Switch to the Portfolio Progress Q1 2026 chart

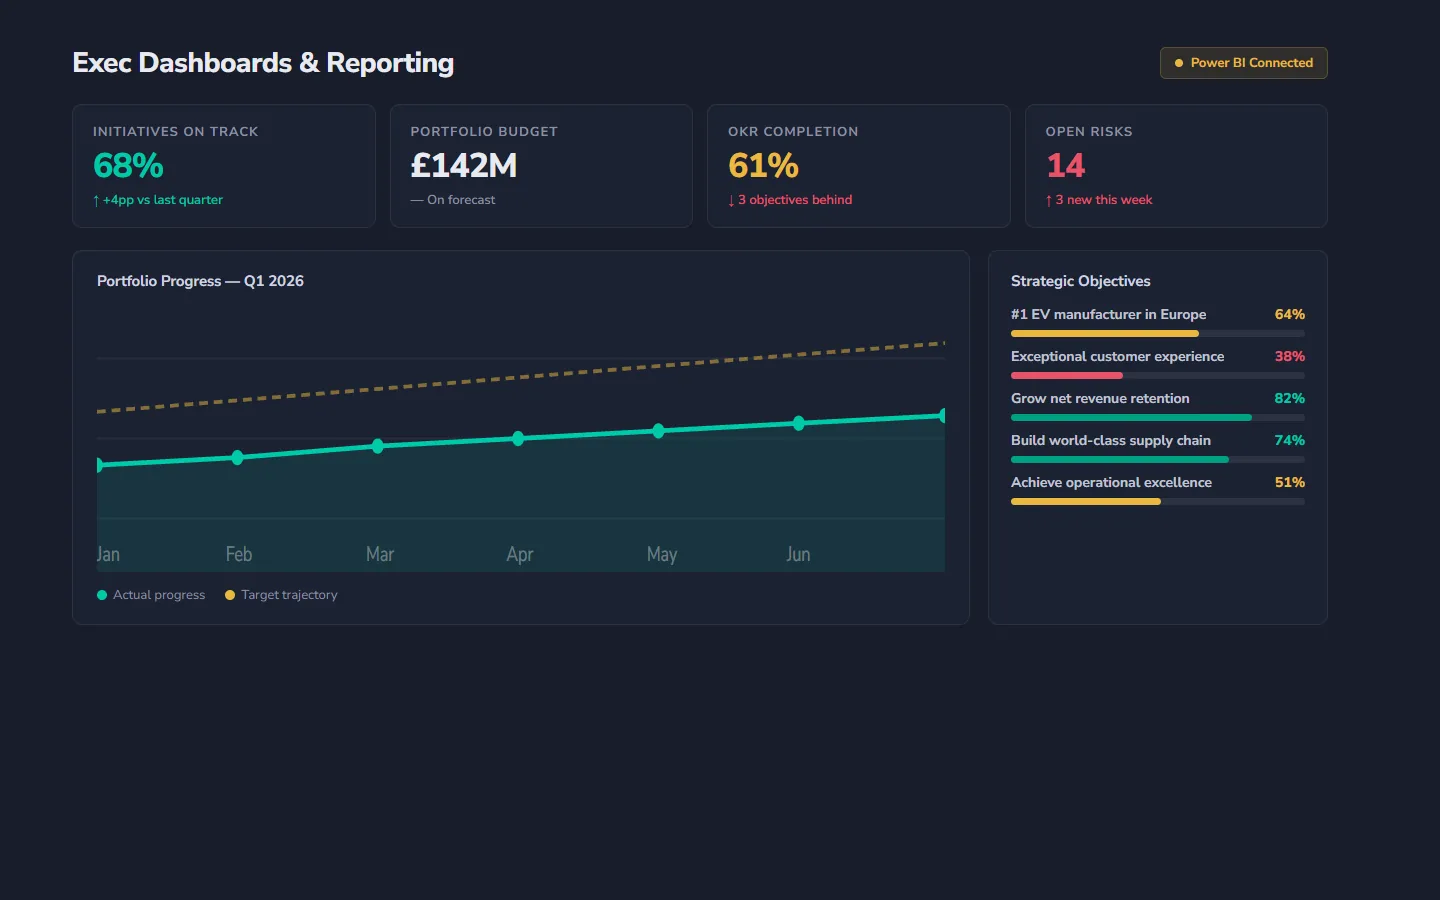coord(200,281)
